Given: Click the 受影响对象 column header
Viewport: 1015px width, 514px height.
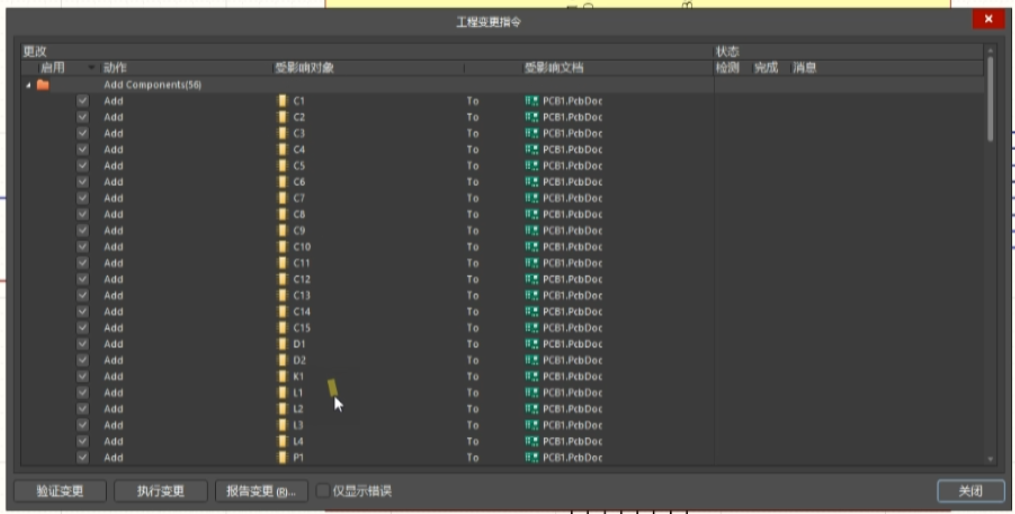Looking at the screenshot, I should tap(304, 68).
